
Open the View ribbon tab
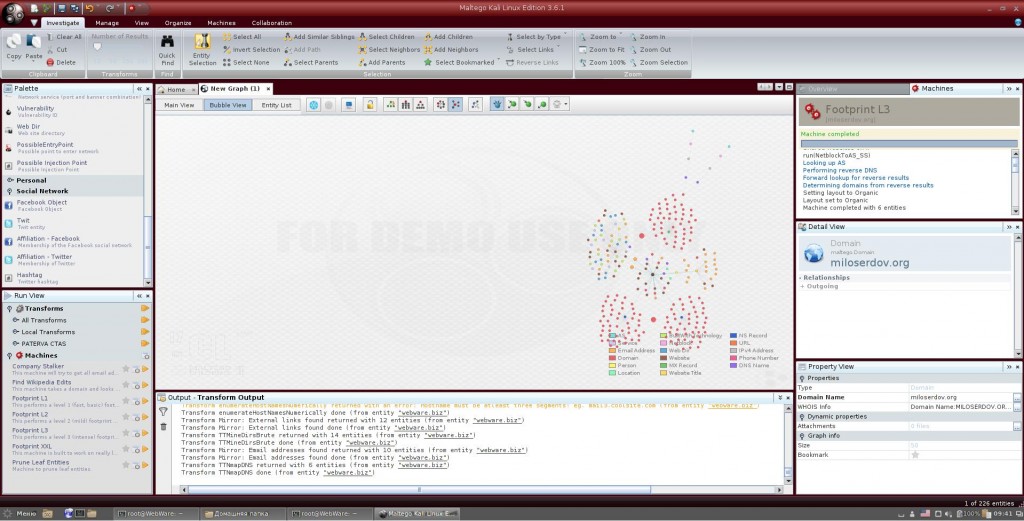click(142, 23)
